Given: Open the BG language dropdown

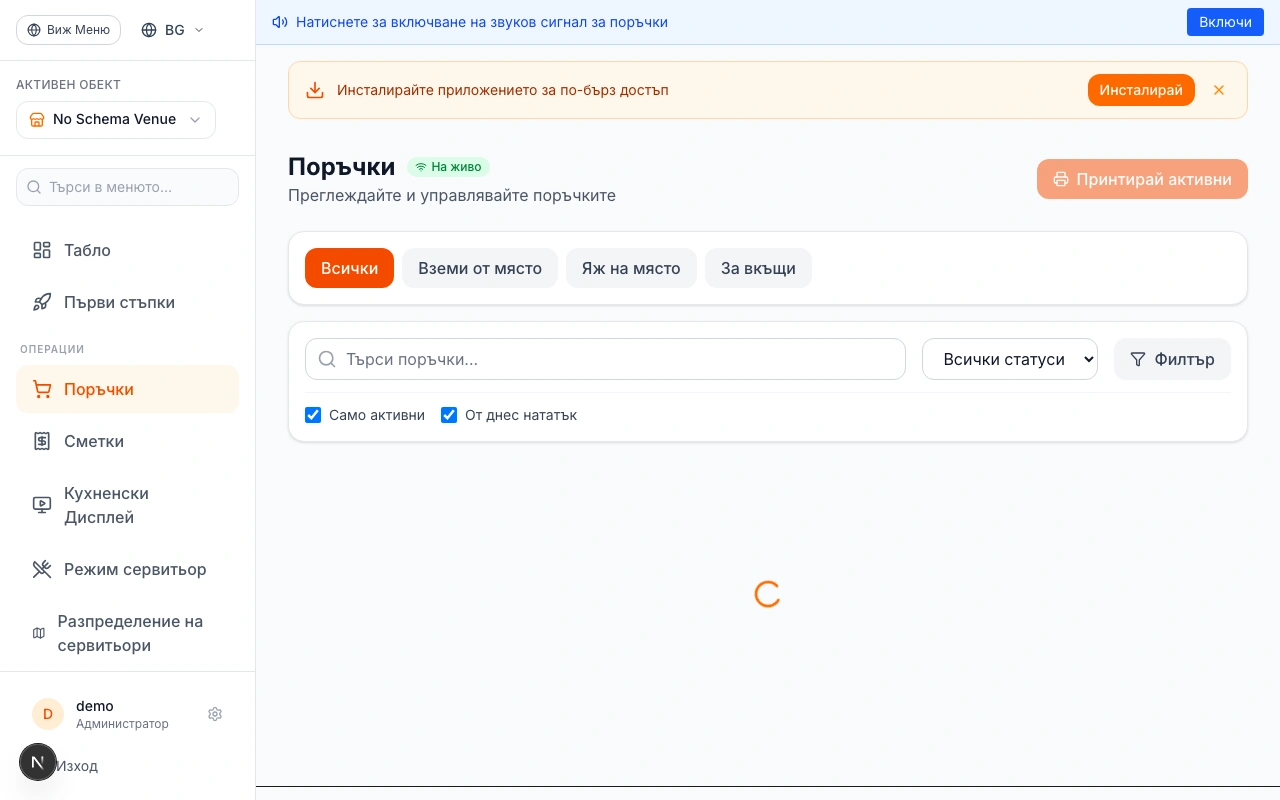Looking at the screenshot, I should coord(173,30).
